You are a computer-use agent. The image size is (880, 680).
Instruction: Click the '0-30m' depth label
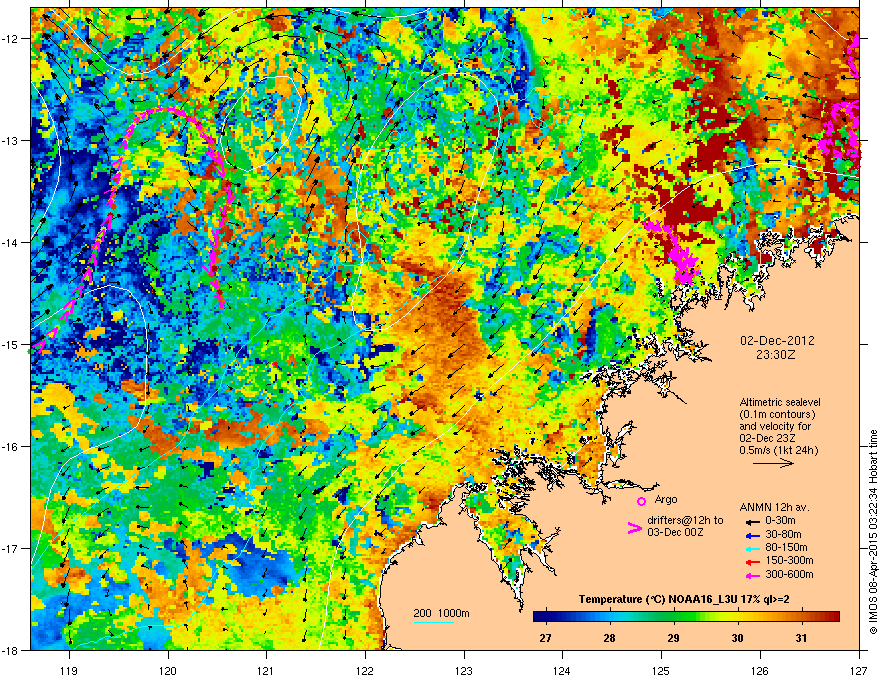(x=780, y=521)
